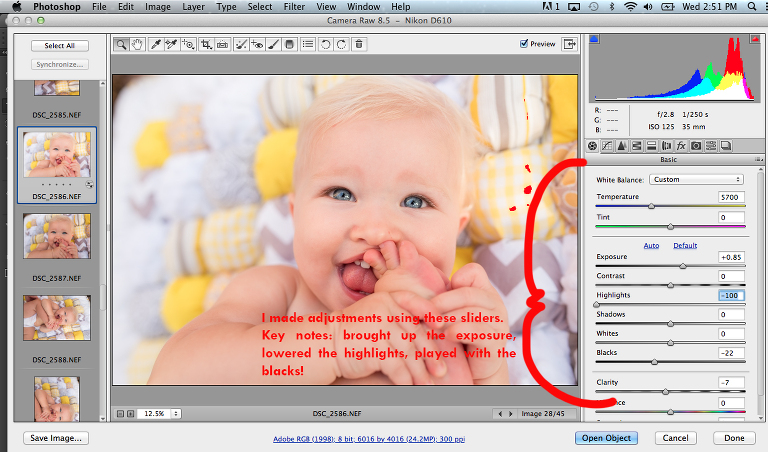Screen dimensions: 768x452
Task: Click the Save Image button
Action: pyautogui.click(x=56, y=438)
